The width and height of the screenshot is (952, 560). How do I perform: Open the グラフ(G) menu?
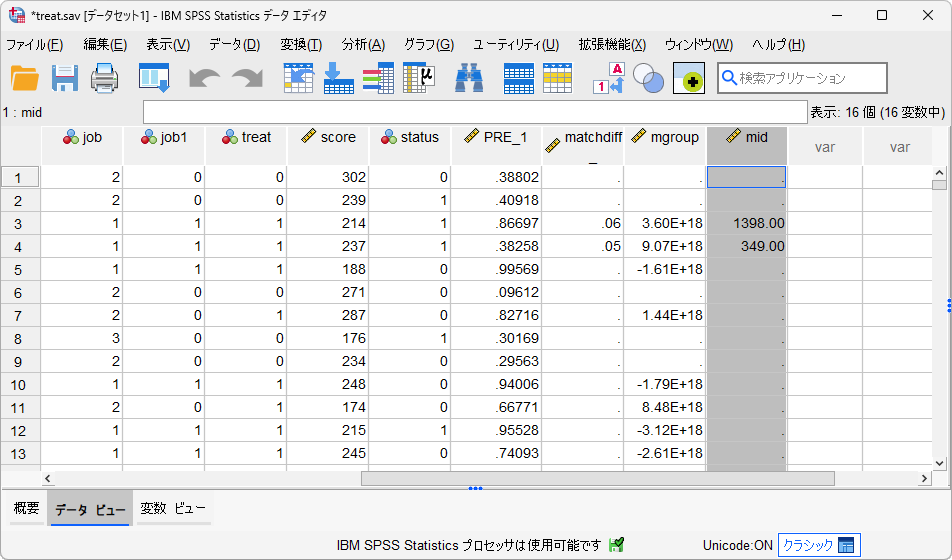[x=429, y=45]
